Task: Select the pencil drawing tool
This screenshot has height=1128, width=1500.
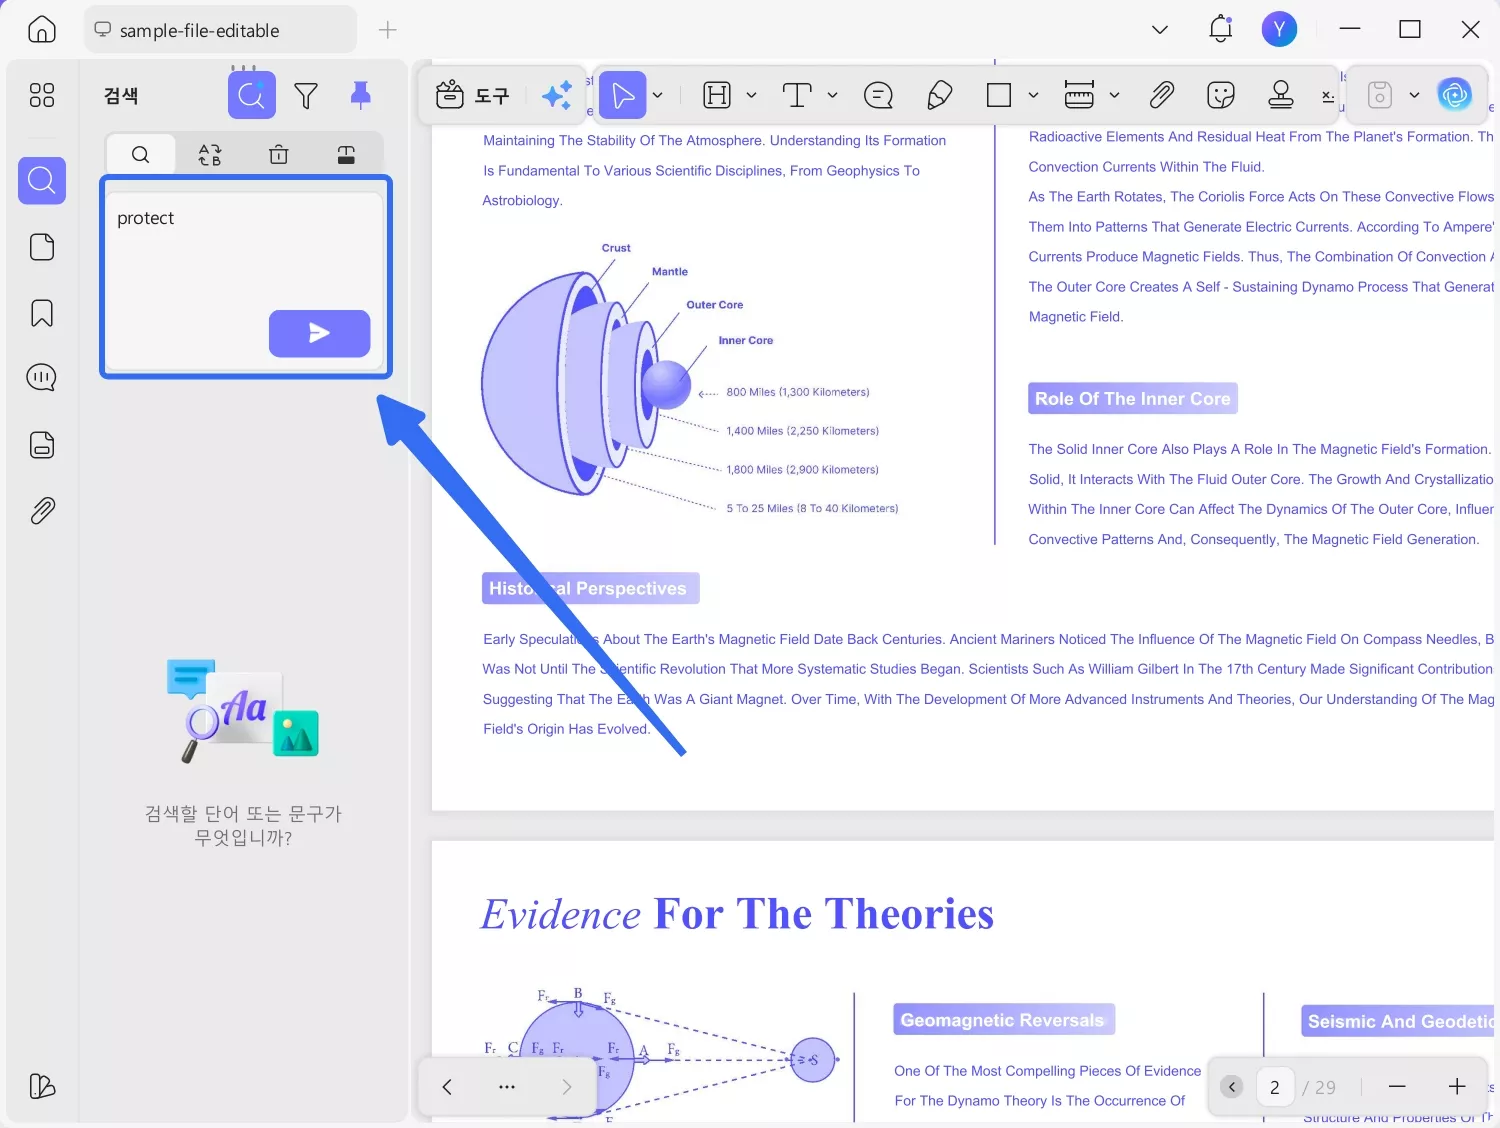Action: 940,96
